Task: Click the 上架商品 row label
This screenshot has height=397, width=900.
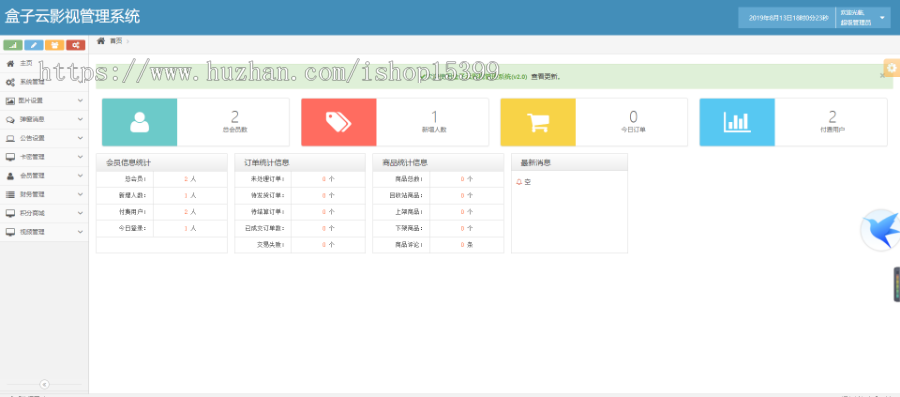Action: pyautogui.click(x=409, y=212)
